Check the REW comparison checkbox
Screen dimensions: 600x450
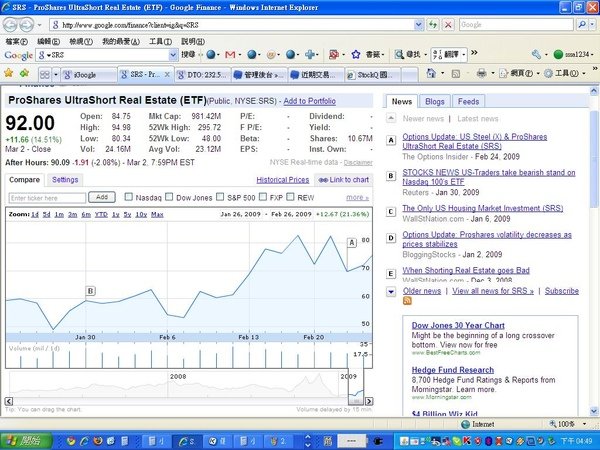[290, 197]
